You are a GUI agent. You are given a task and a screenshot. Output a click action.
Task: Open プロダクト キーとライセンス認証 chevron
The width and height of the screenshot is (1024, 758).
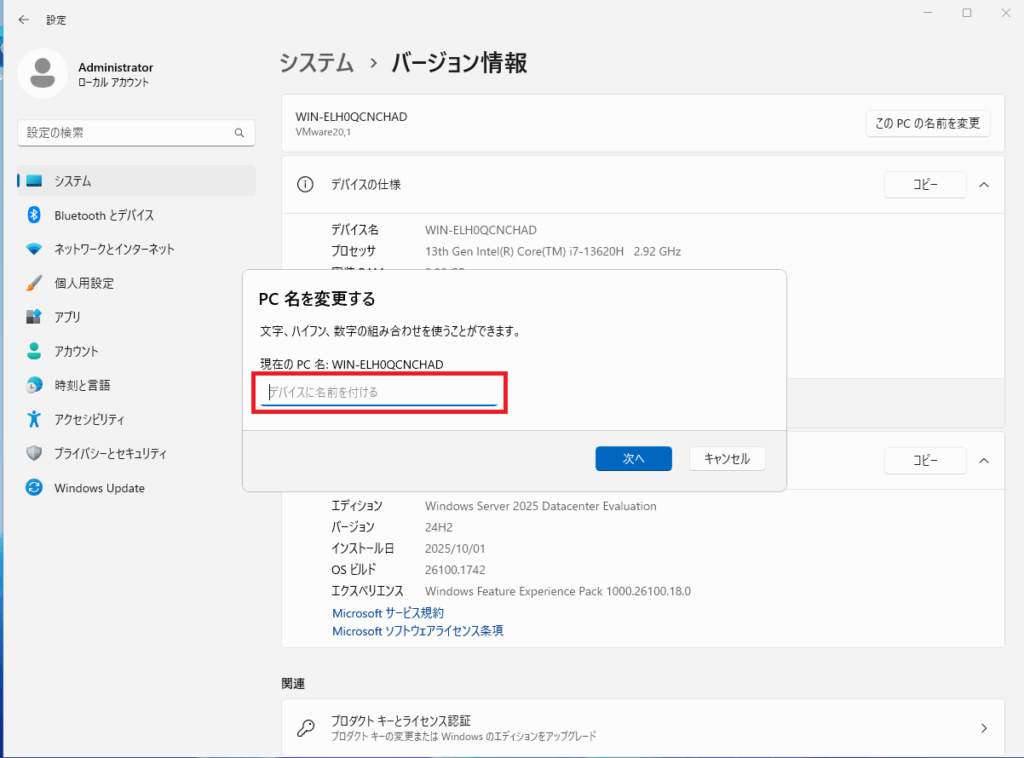tap(984, 728)
